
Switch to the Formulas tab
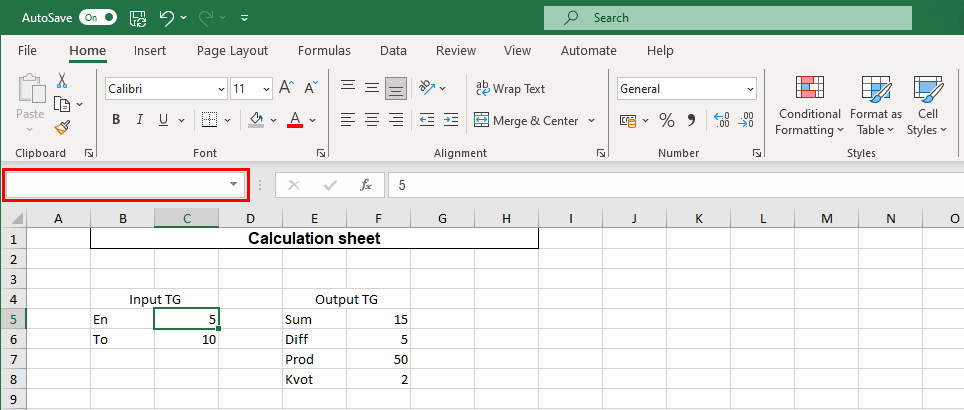coord(324,50)
